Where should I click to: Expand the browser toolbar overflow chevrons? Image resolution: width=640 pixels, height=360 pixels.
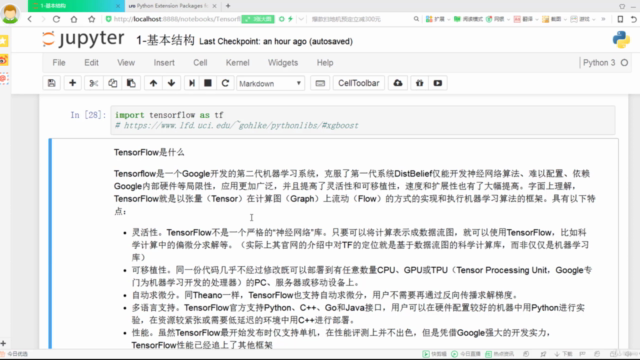point(603,19)
